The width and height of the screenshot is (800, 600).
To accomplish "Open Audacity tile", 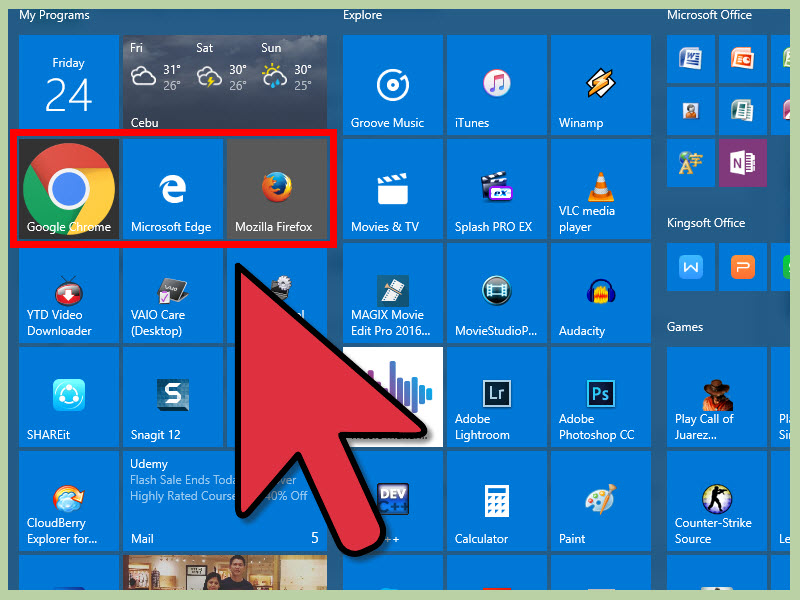I will (601, 293).
